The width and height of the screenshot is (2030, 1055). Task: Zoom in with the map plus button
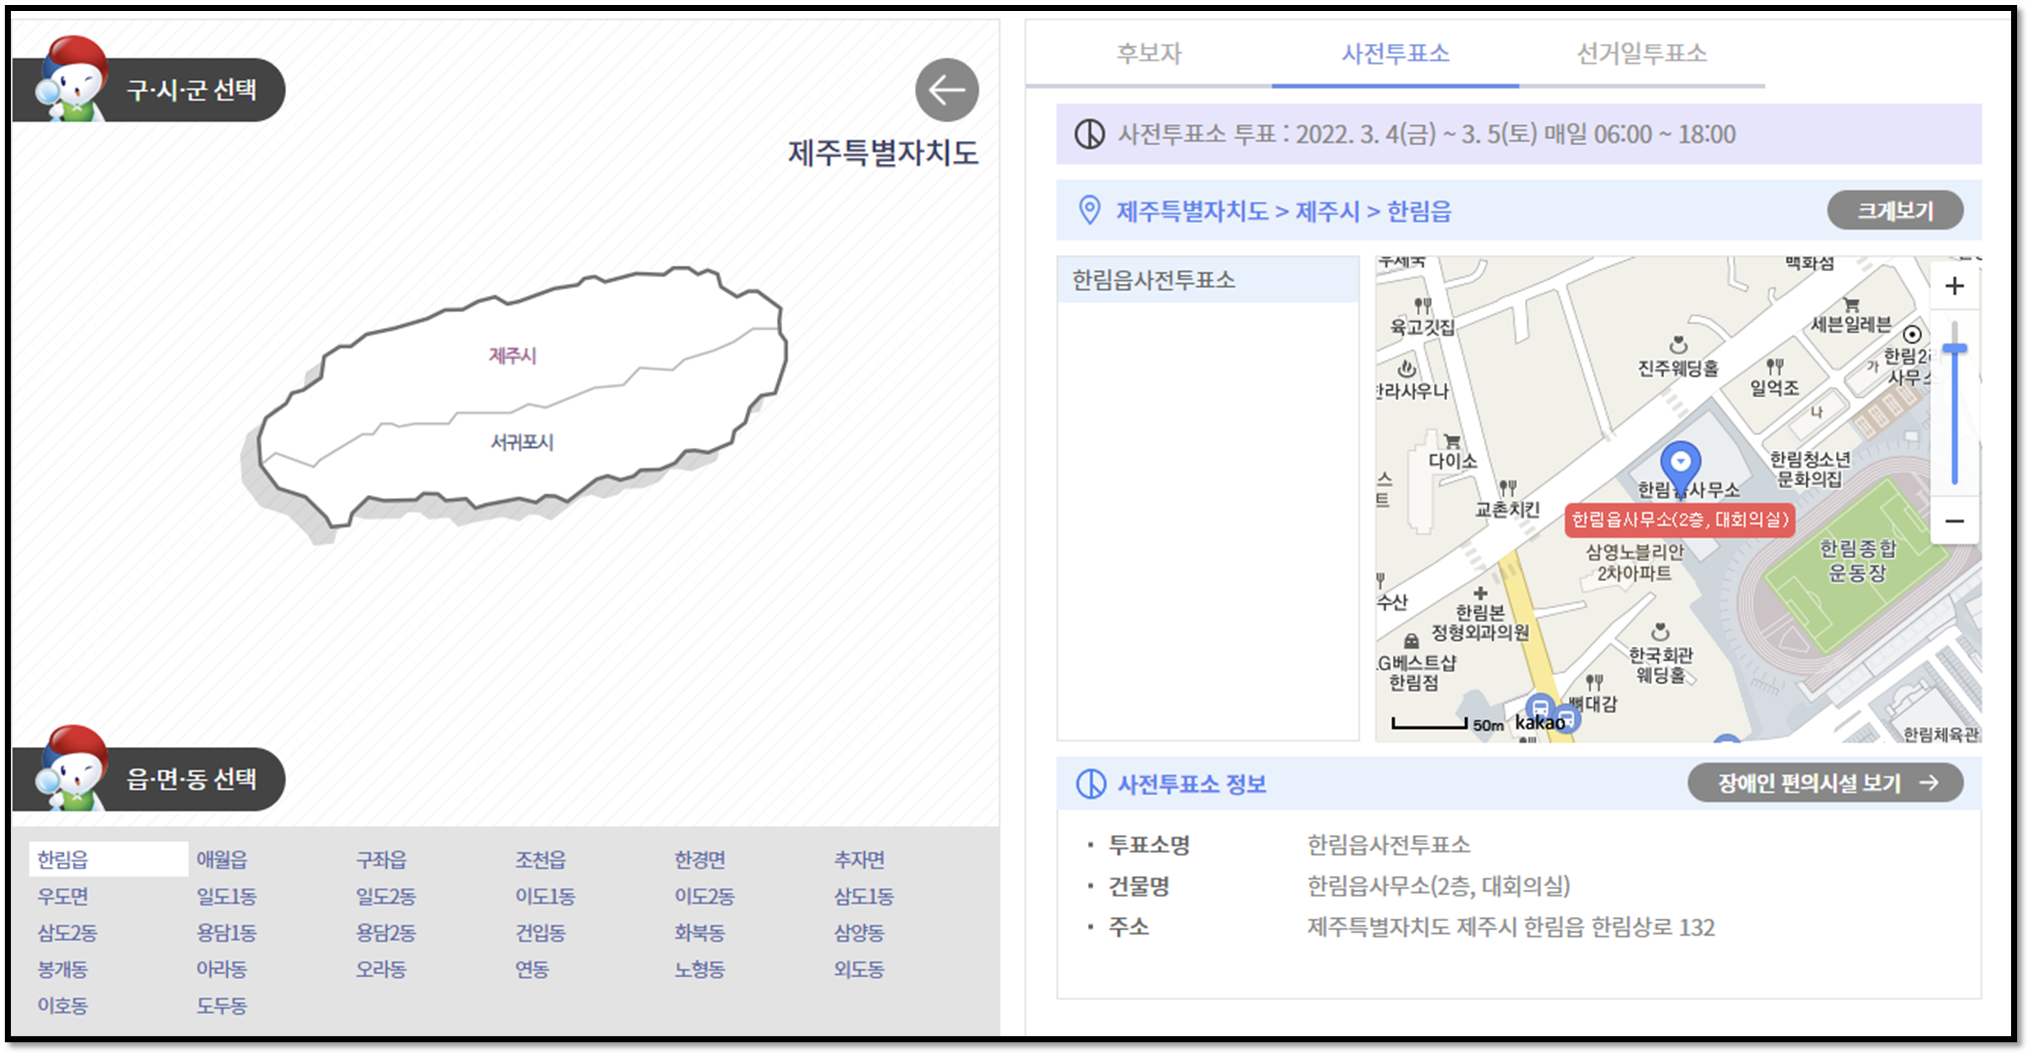1954,287
